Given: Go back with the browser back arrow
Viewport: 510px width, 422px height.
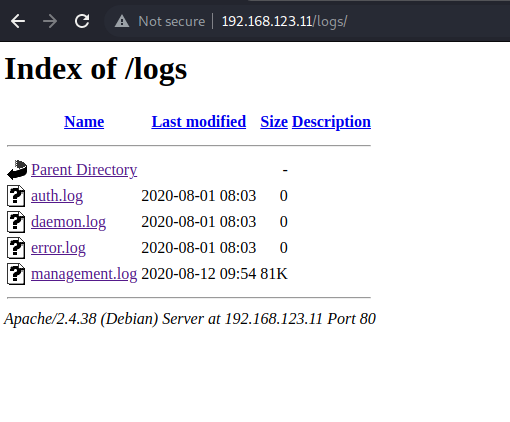Looking at the screenshot, I should [x=18, y=21].
